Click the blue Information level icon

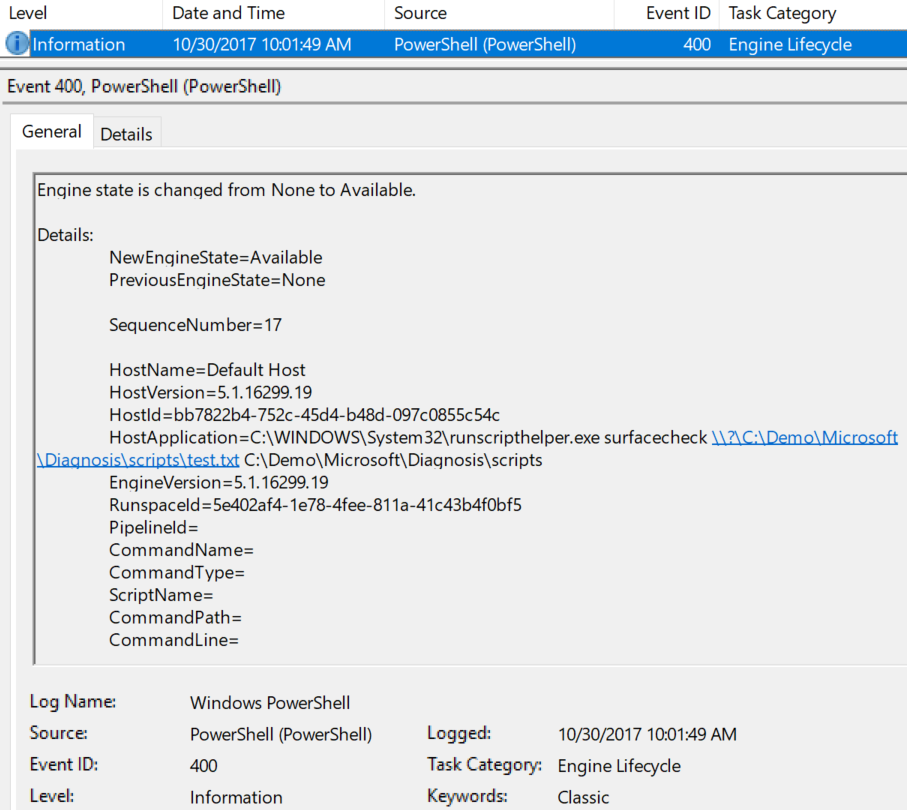click(17, 44)
